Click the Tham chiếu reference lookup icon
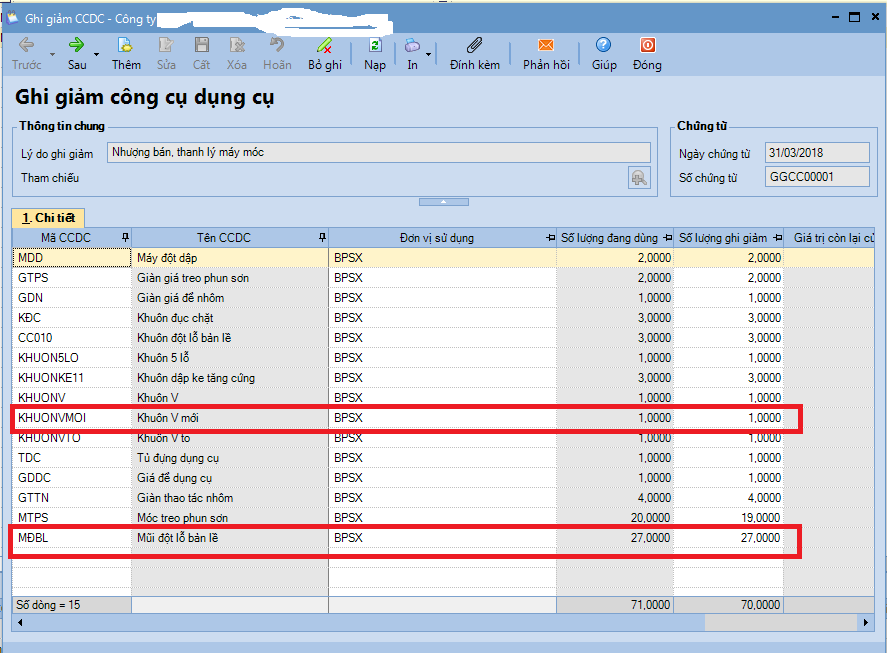The image size is (887, 653). pos(639,178)
